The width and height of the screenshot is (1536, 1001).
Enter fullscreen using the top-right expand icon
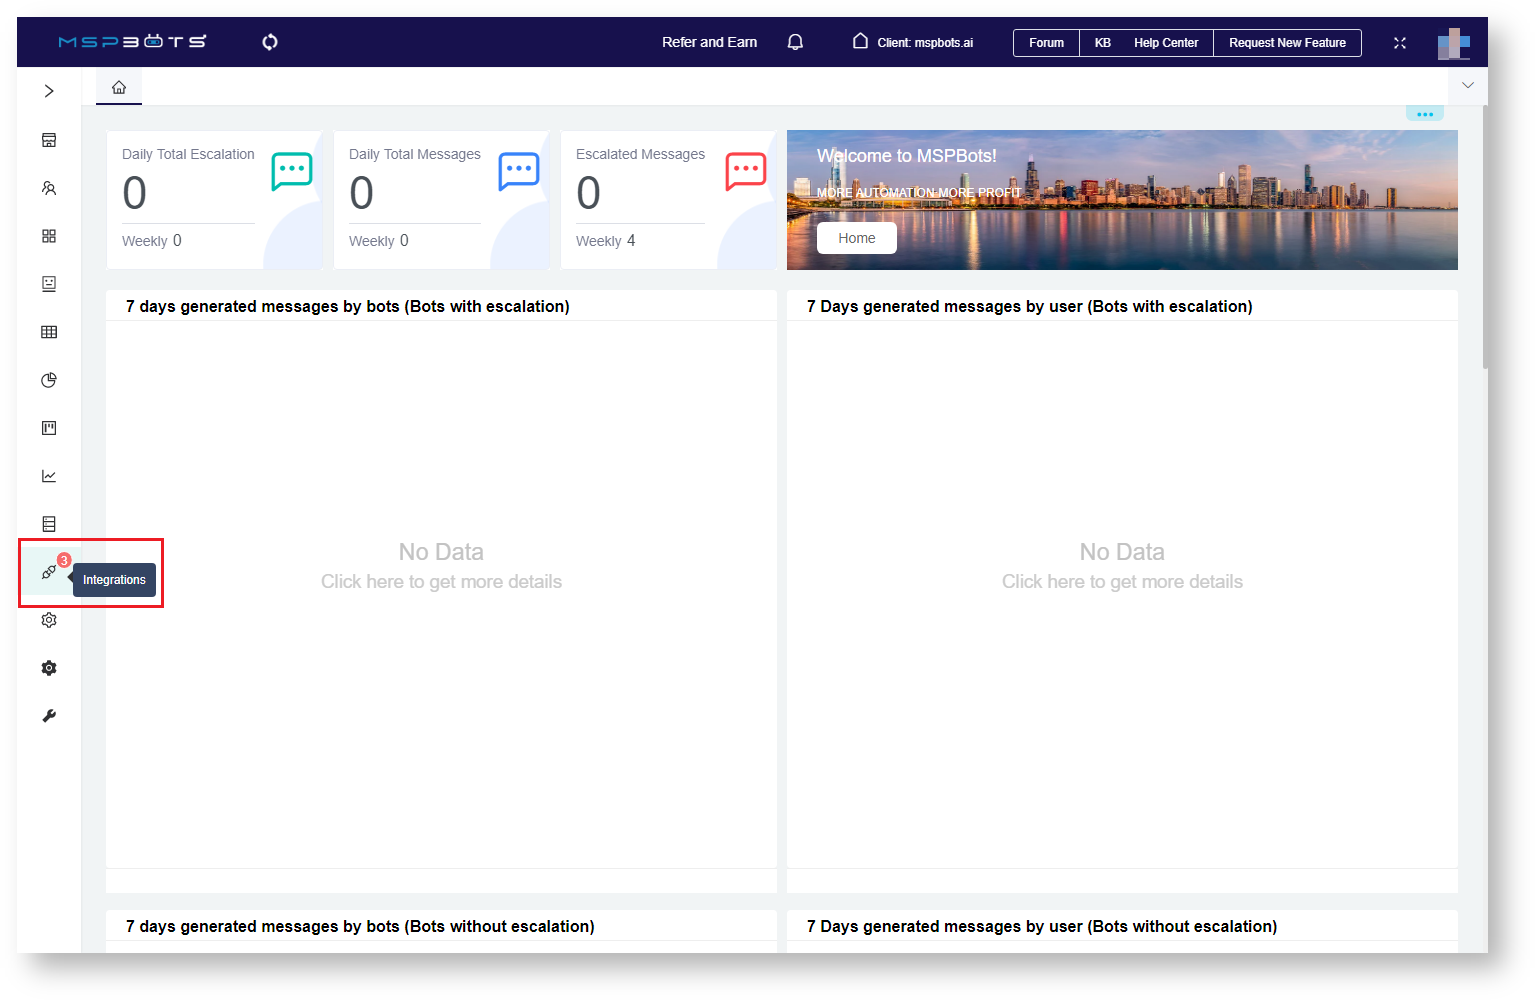(1399, 42)
